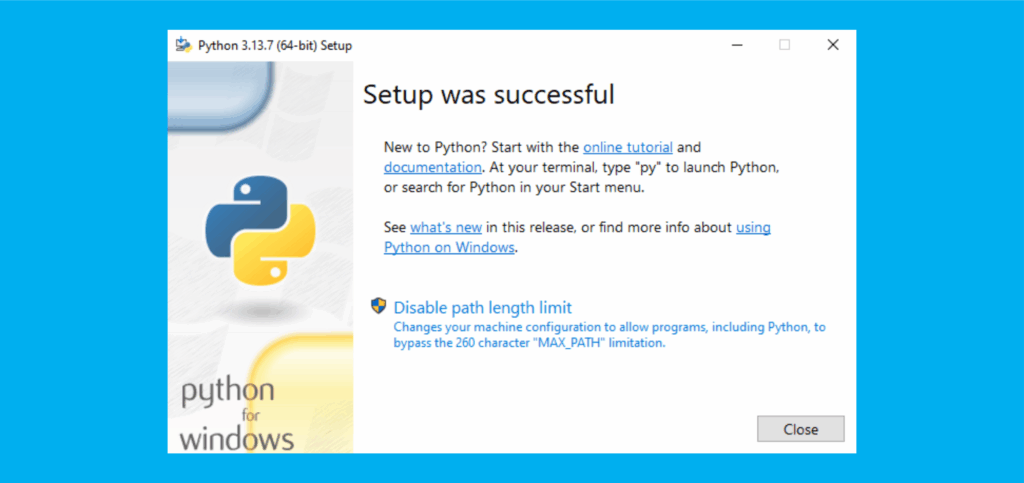Minimize the Python Setup window

pos(736,45)
